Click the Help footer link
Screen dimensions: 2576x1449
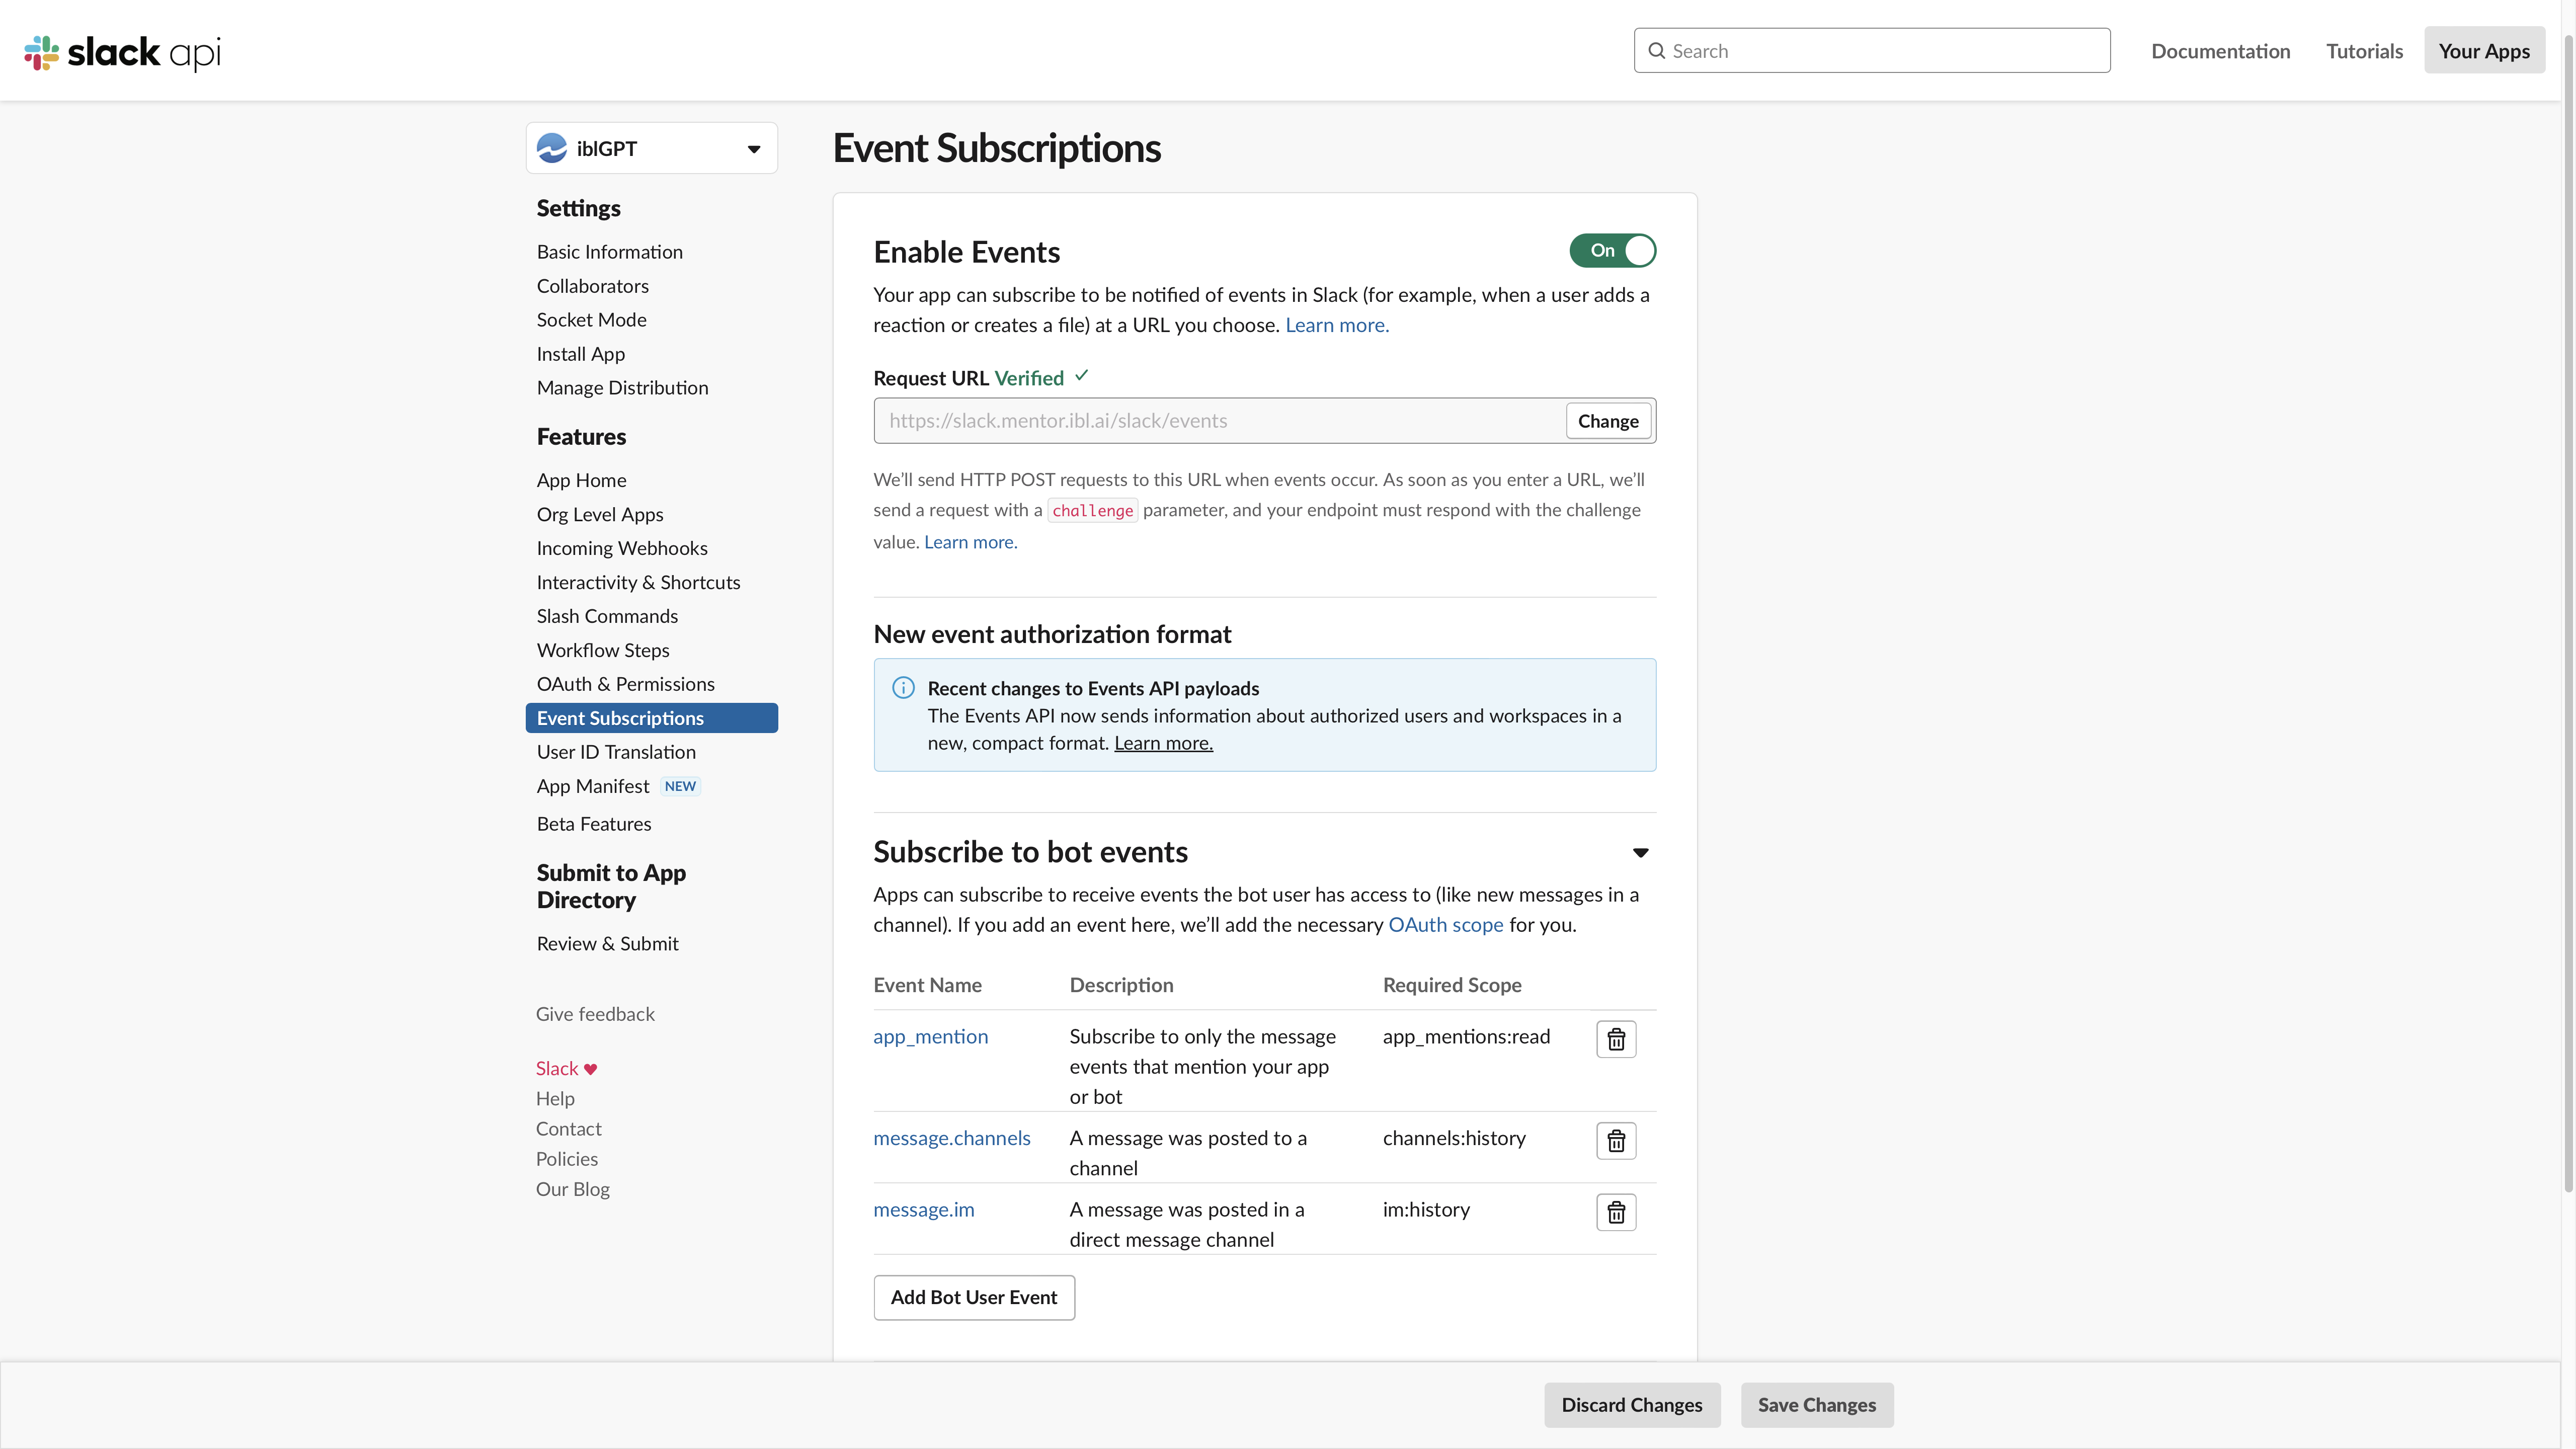point(555,1099)
